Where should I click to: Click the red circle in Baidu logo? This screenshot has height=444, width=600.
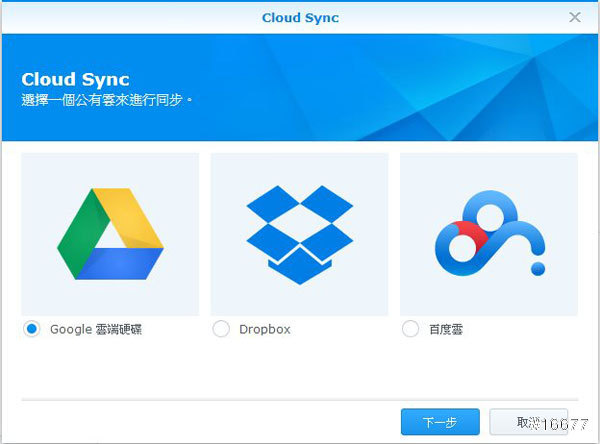[x=461, y=240]
